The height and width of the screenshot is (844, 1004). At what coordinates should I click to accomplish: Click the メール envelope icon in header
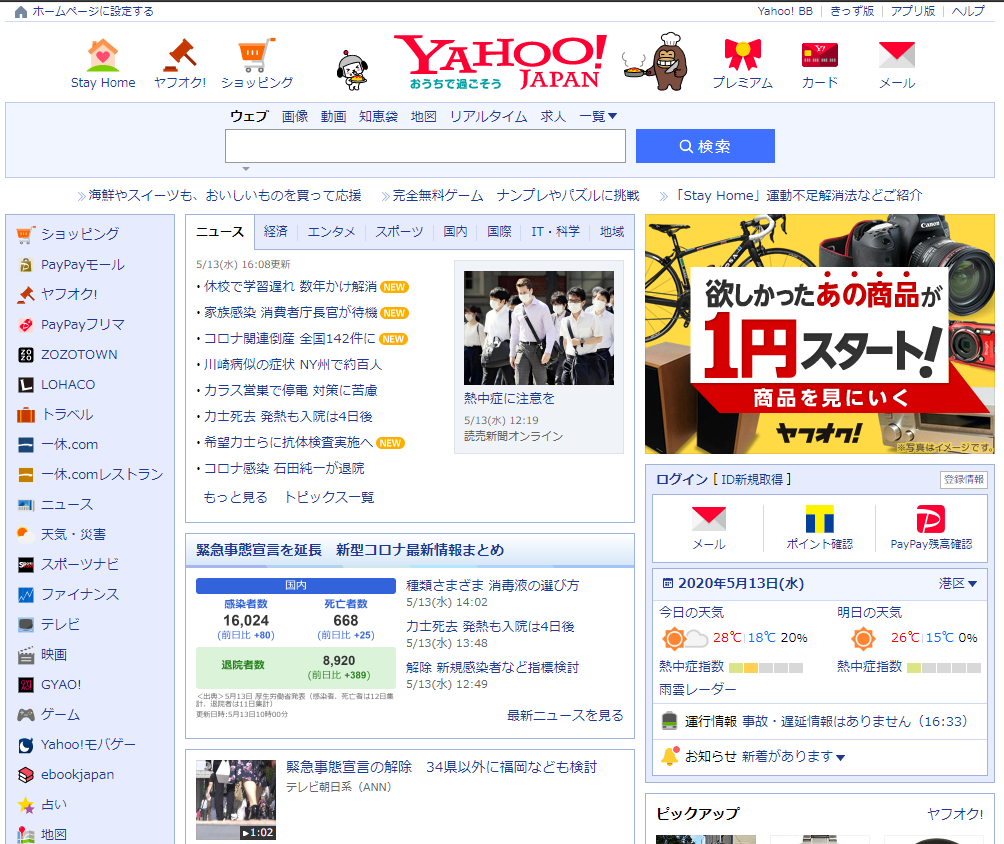point(896,55)
